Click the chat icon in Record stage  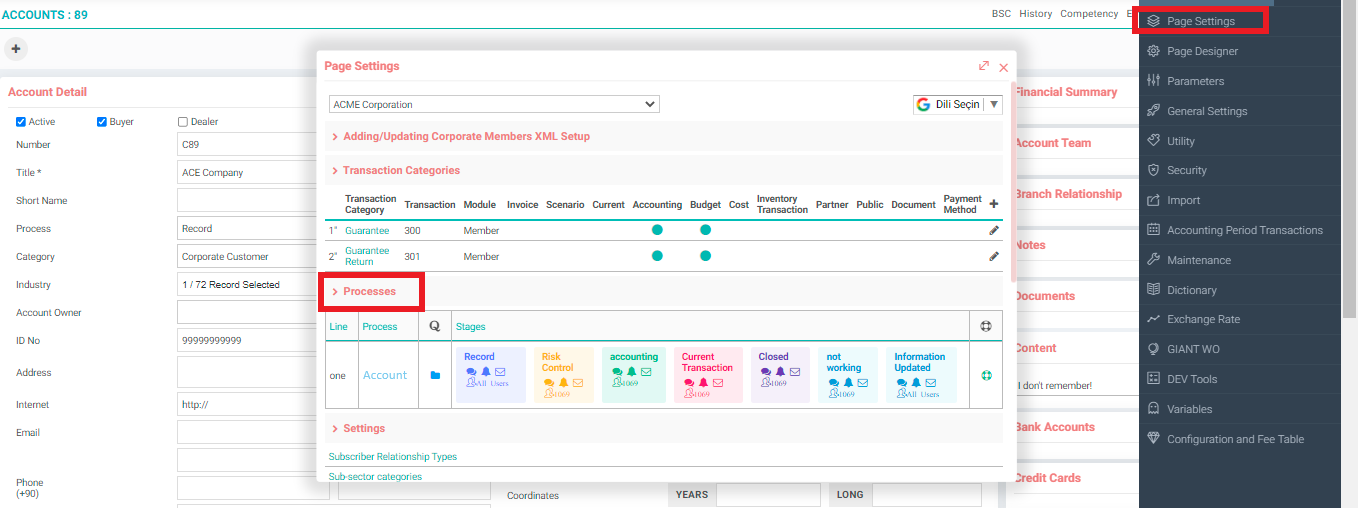click(x=471, y=371)
